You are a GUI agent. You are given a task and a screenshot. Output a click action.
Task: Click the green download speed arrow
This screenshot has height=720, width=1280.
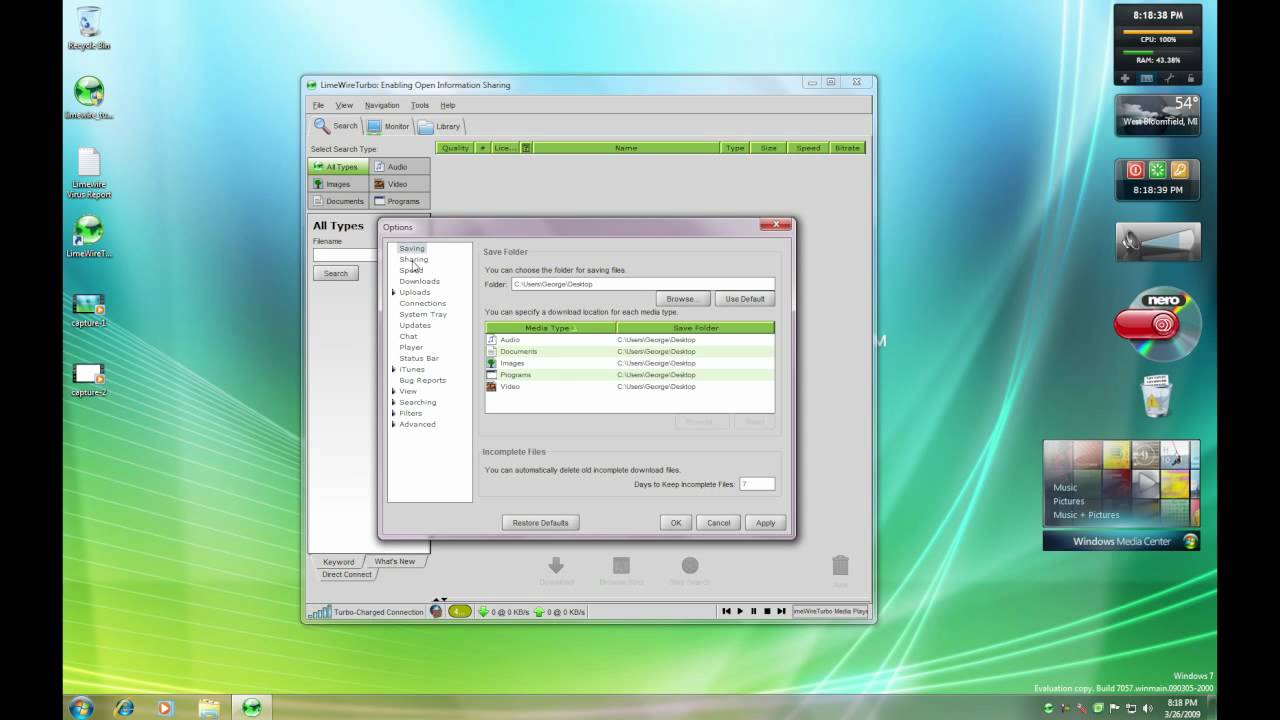[x=484, y=611]
